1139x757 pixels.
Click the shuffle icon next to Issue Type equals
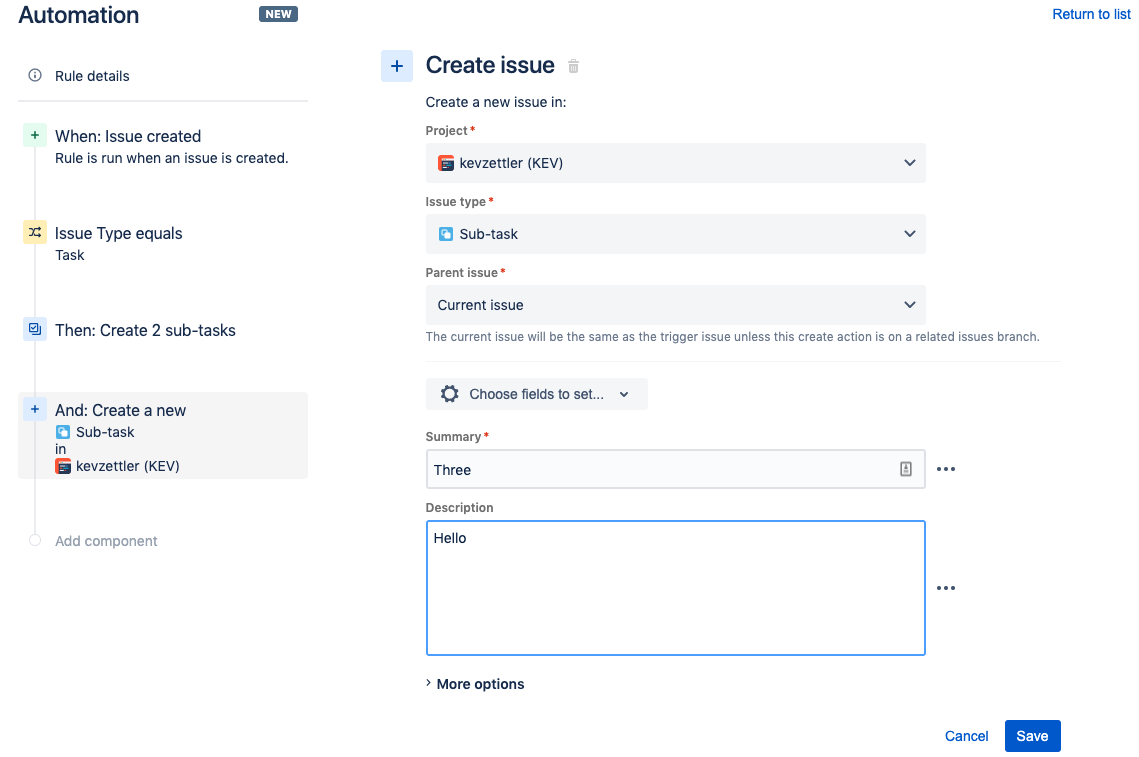click(x=35, y=231)
